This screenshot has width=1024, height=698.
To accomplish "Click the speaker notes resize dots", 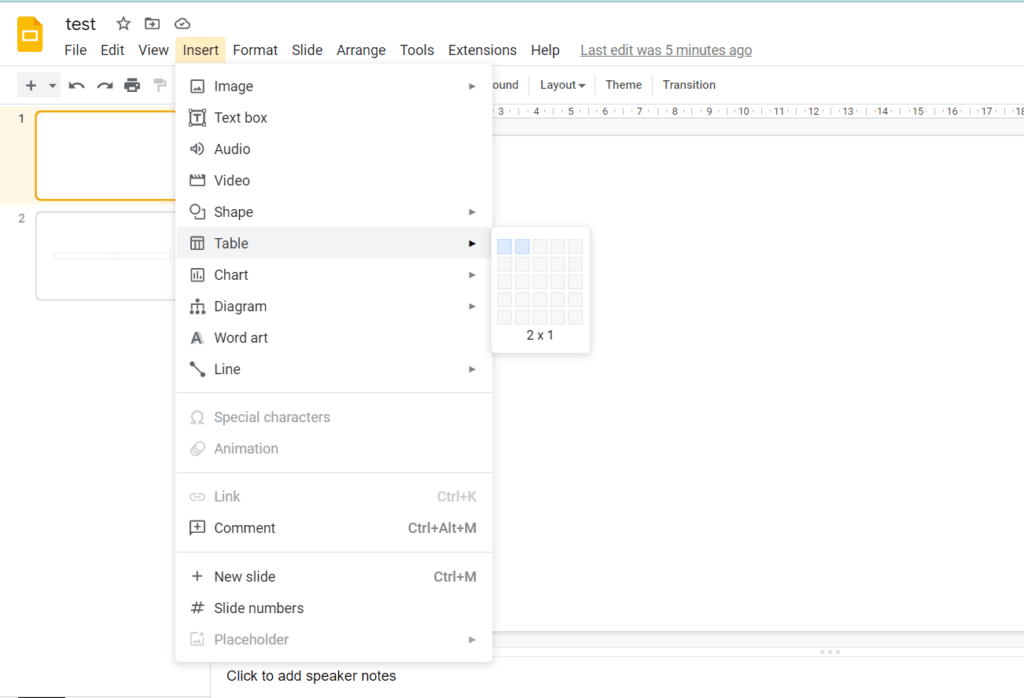I will click(830, 652).
